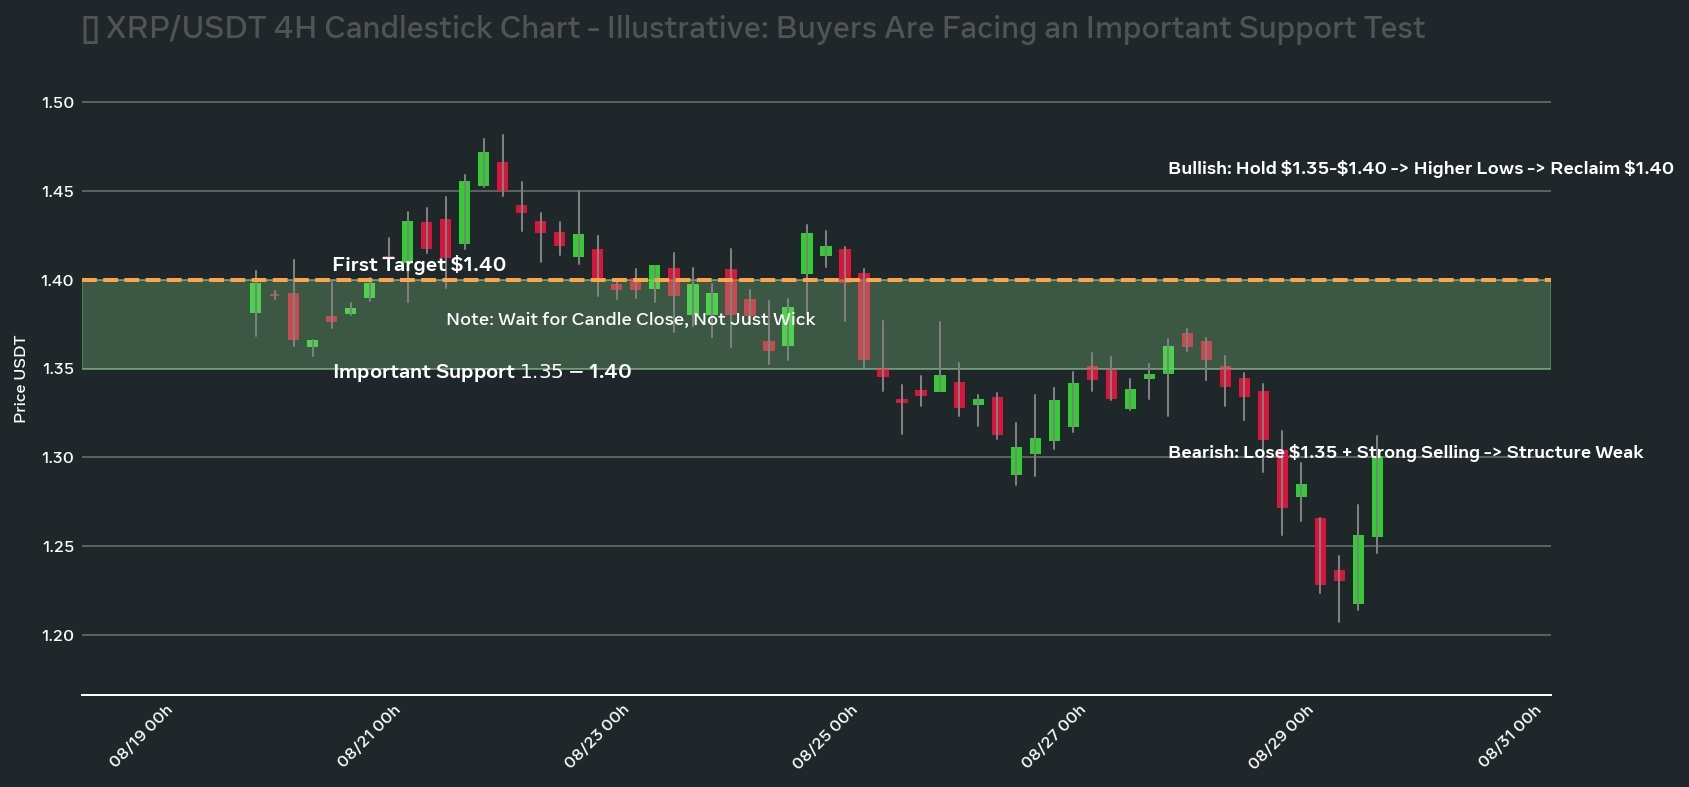
Task: Click the 08/25 00h date label
Action: [x=825, y=736]
